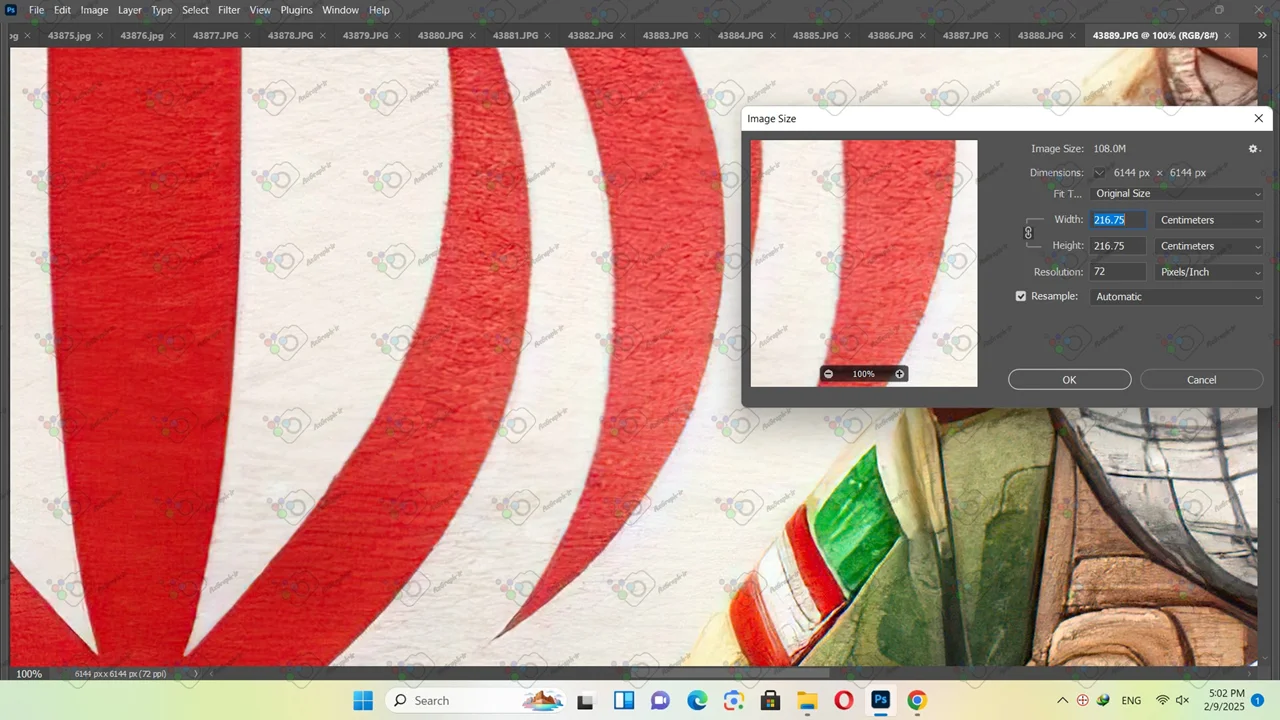The image size is (1280, 720).
Task: Show more document tabs via double-arrow icon
Action: coord(1261,35)
